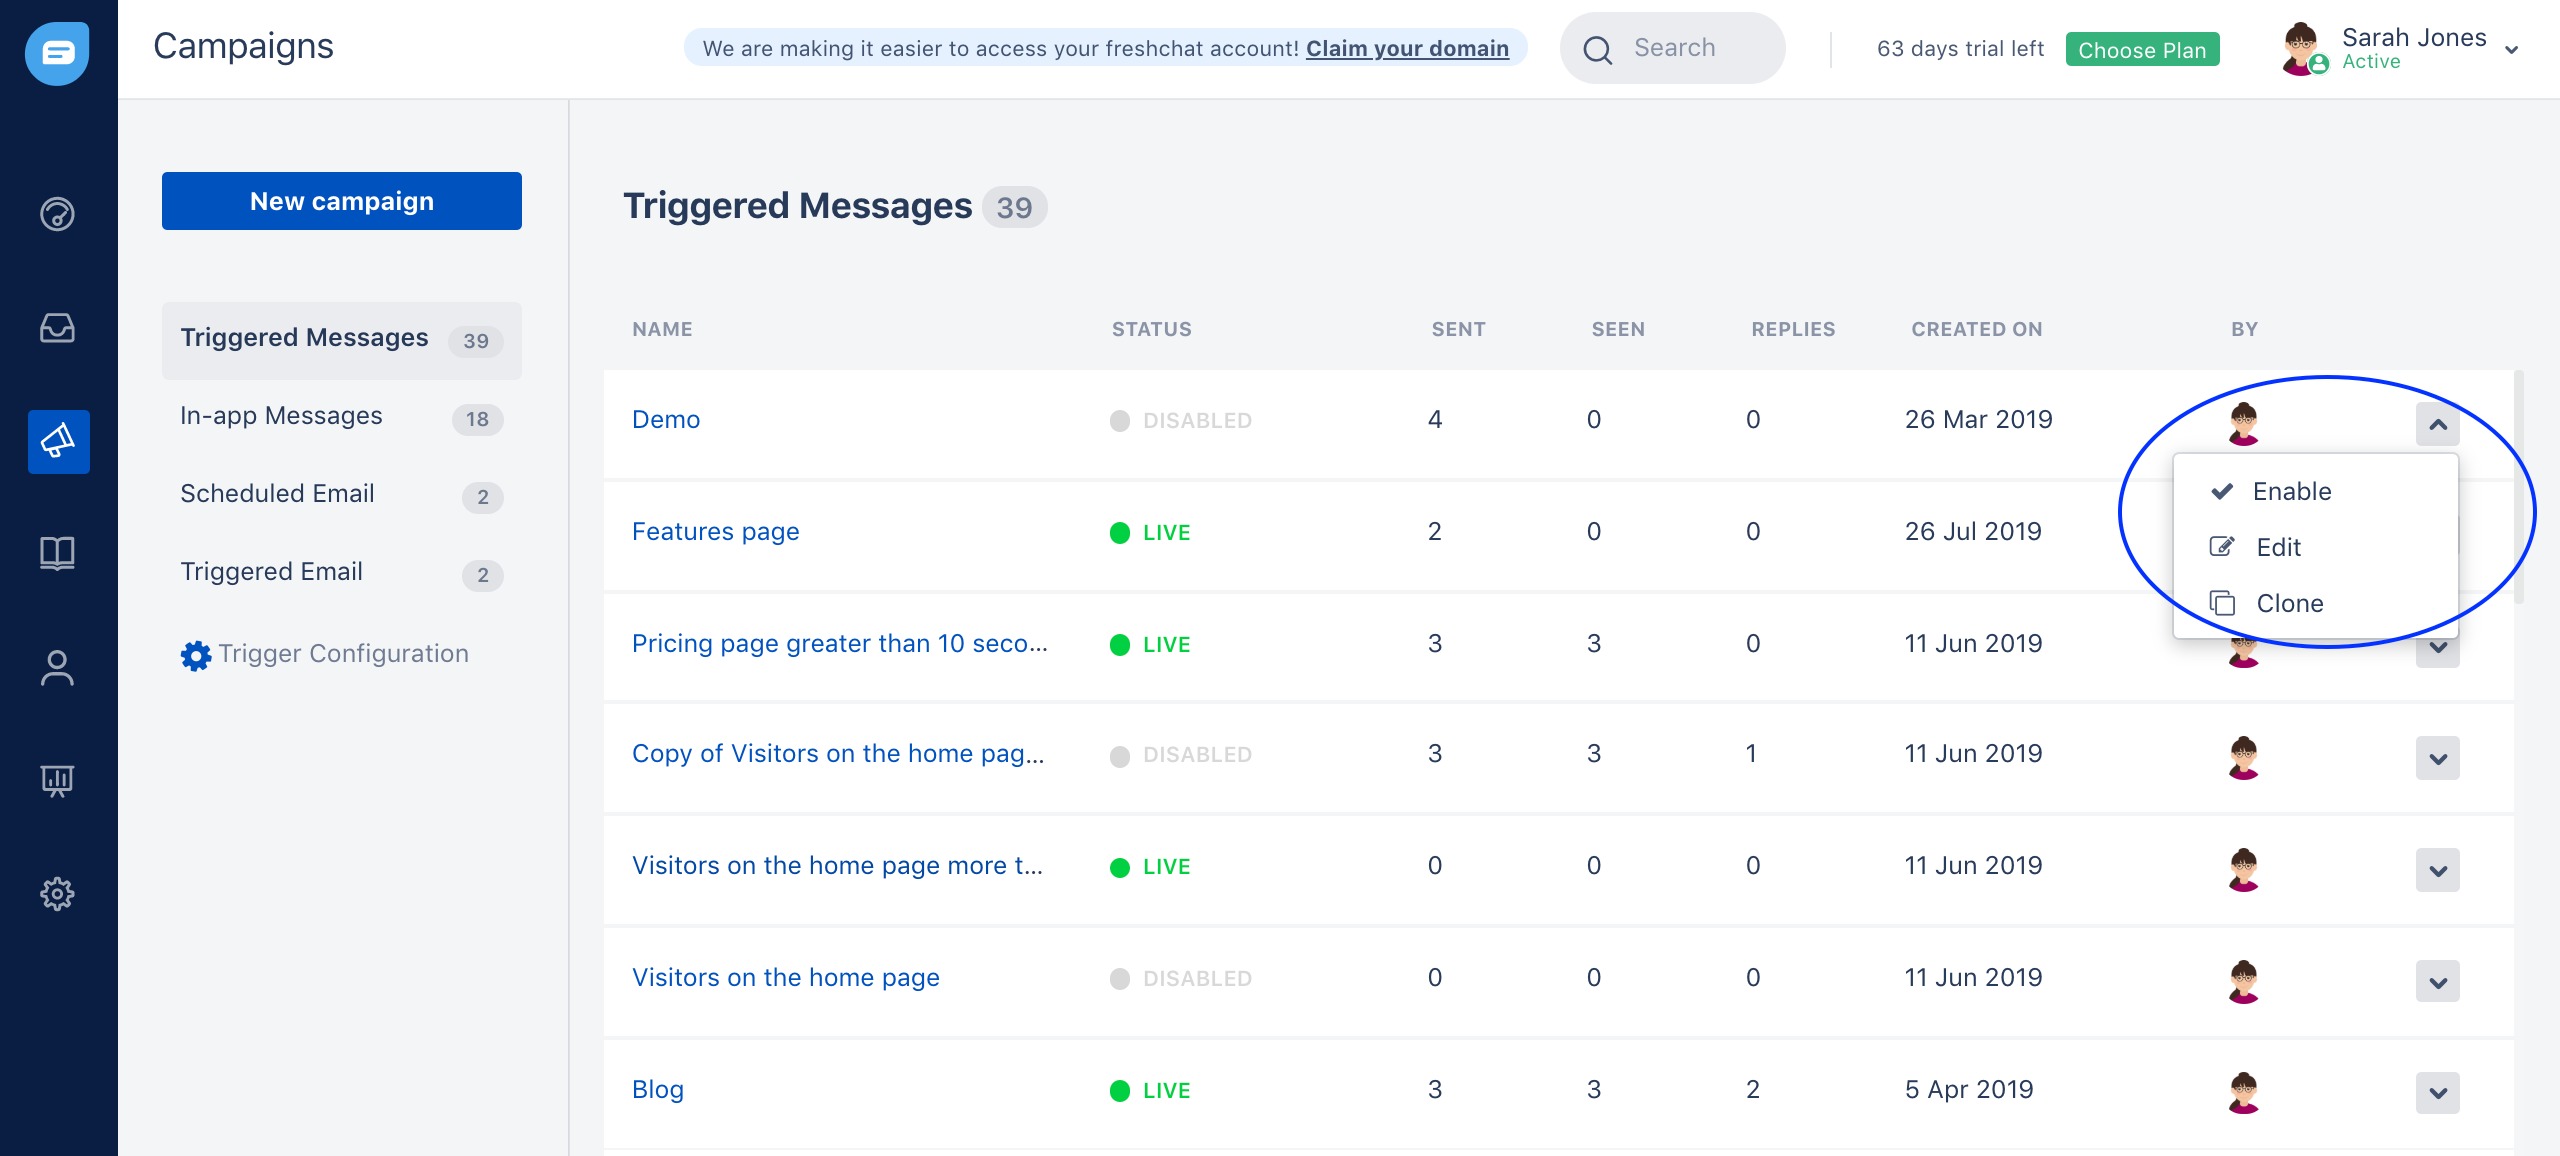
Task: Open the FAQ book icon in sidebar
Action: tap(57, 553)
